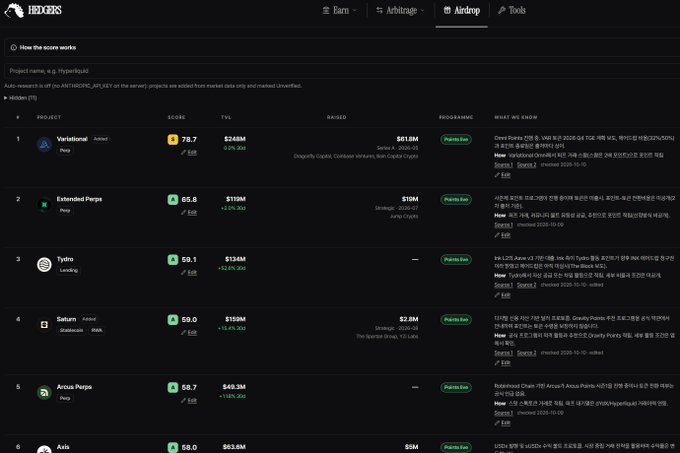
Task: Click the Axis score 58.0
Action: pyautogui.click(x=189, y=447)
